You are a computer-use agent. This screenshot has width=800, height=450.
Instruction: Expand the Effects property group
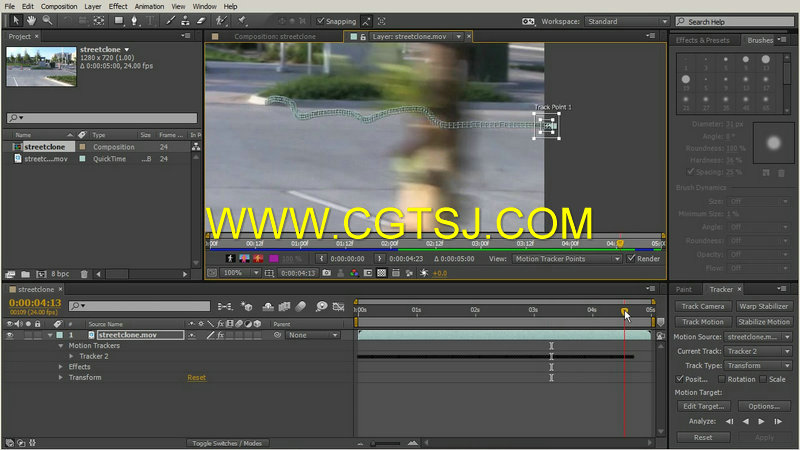[x=61, y=367]
